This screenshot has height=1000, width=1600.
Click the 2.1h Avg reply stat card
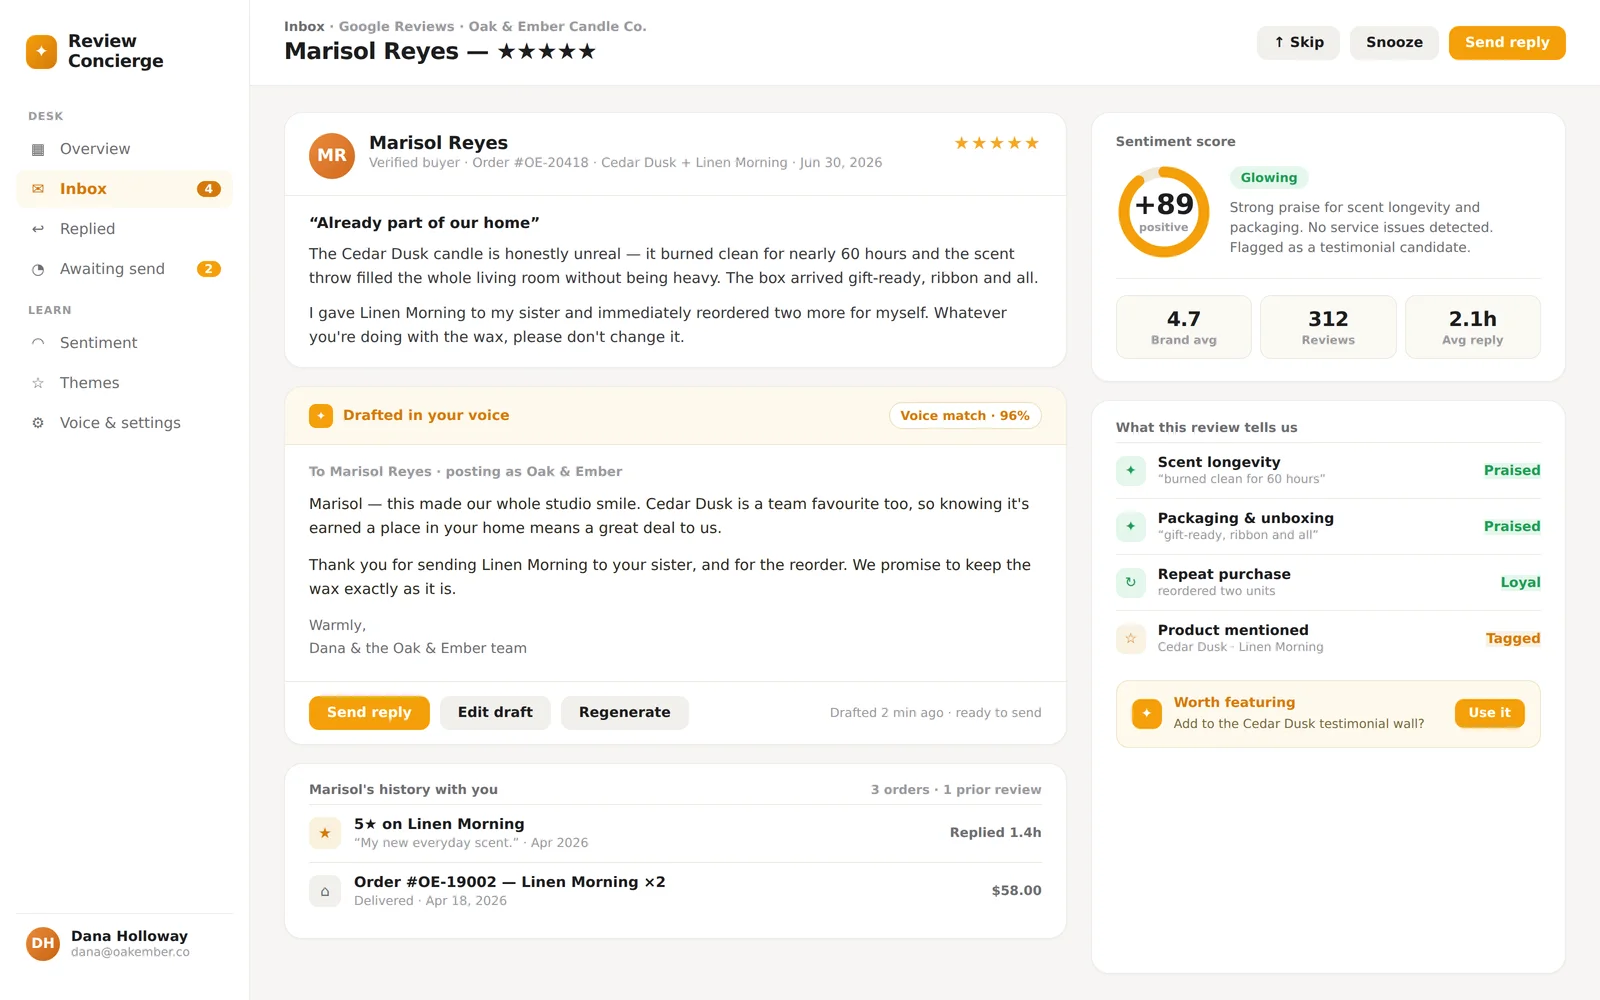[1473, 327]
